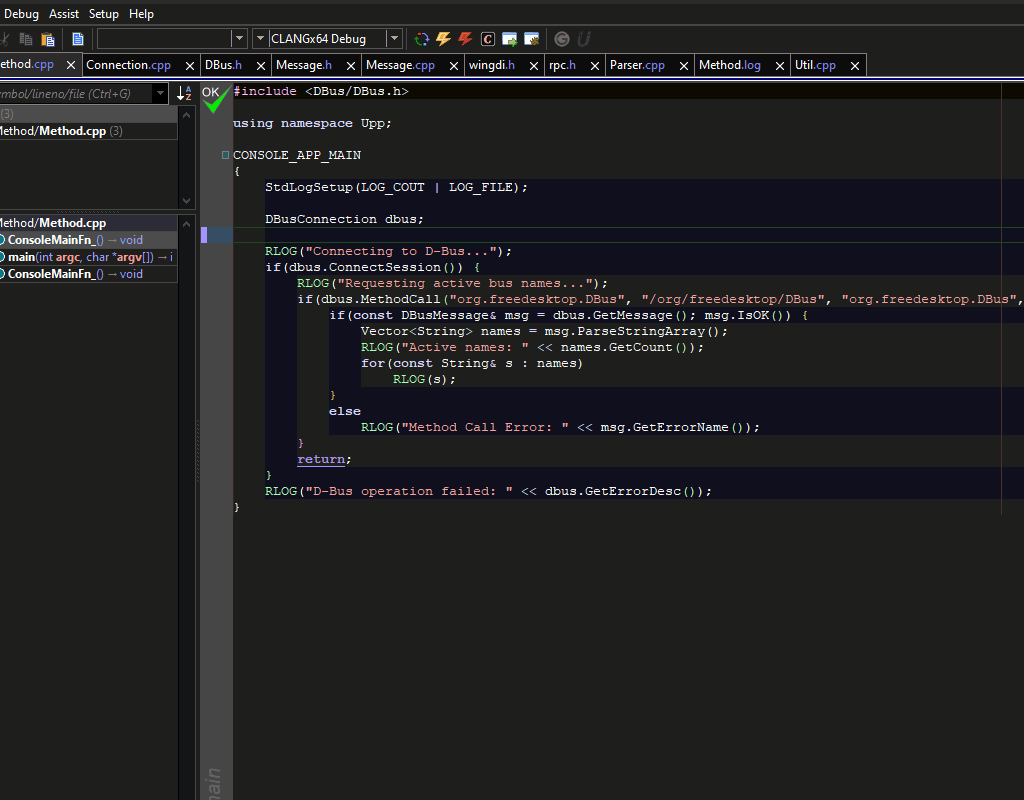Viewport: 1024px width, 800px height.
Task: Close the rpc.h tab
Action: click(595, 65)
